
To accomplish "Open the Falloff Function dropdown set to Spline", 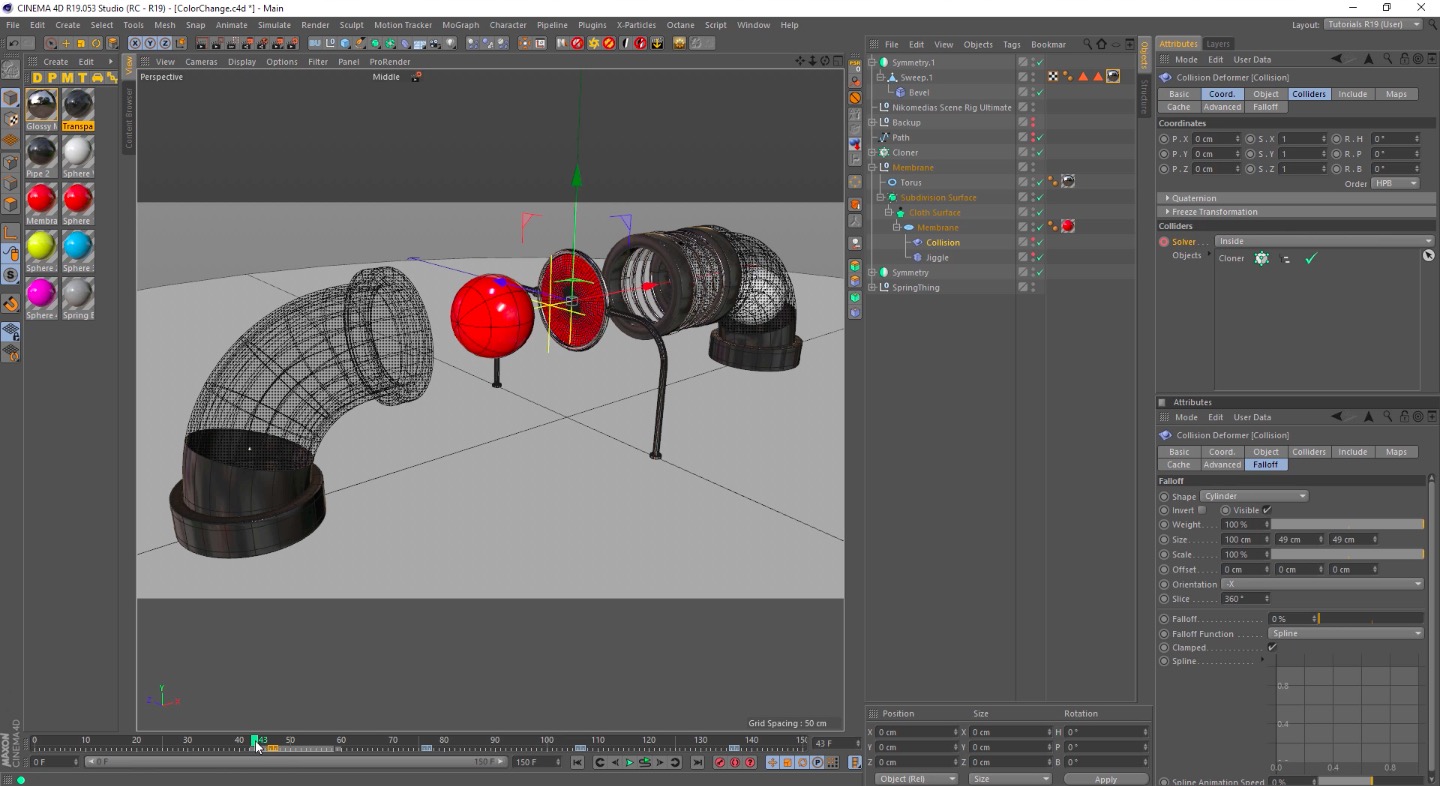I will (x=1346, y=633).
